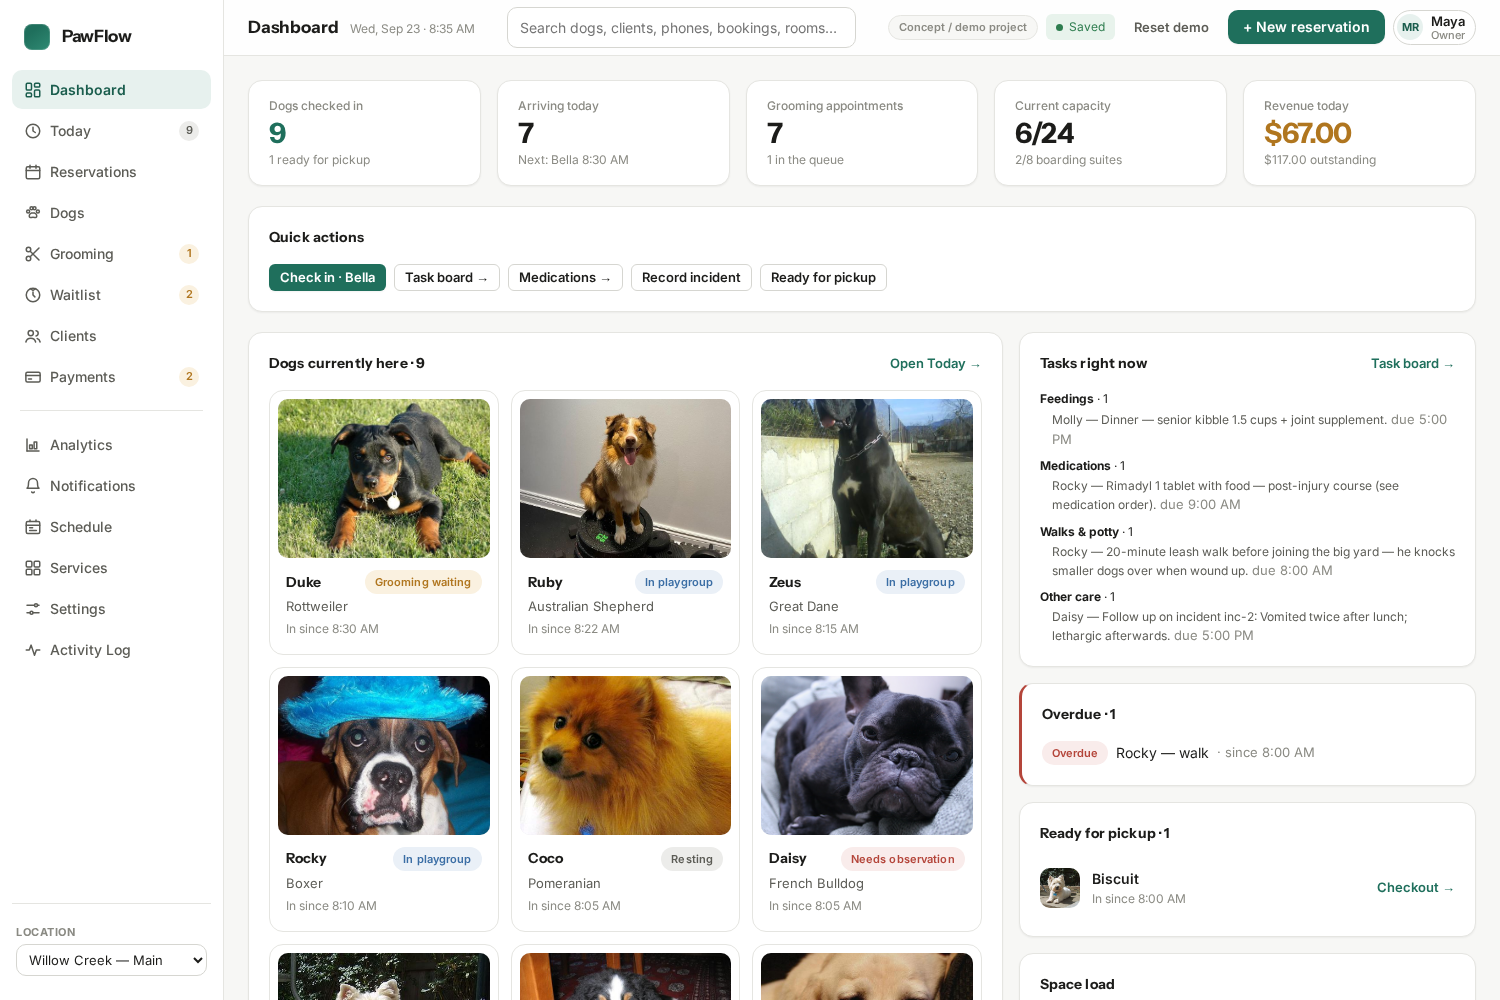The height and width of the screenshot is (1000, 1500).
Task: Open the Clients section
Action: pos(111,336)
